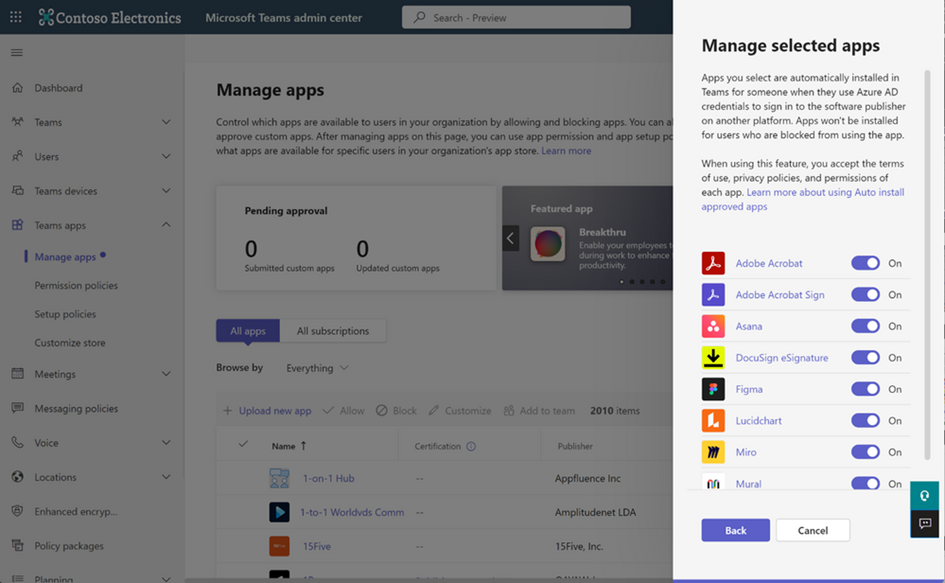Turn off the Adobe Acrobat toggle
The width and height of the screenshot is (945, 583).
coord(865,263)
